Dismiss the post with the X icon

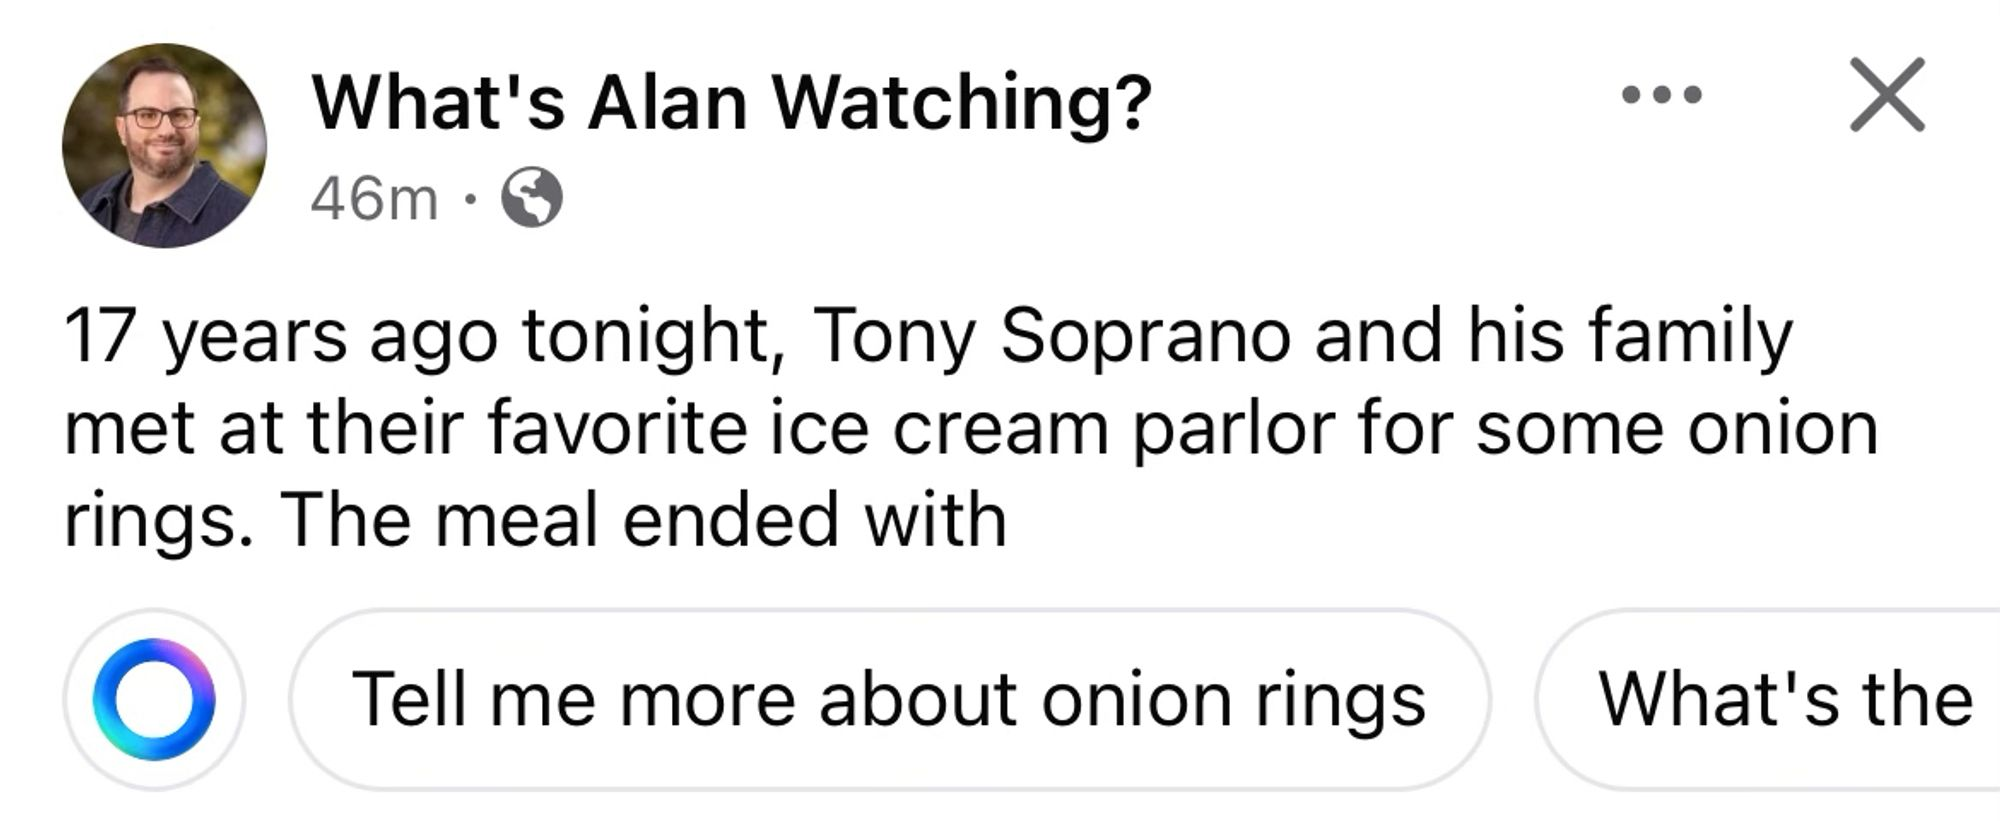pos(1887,95)
